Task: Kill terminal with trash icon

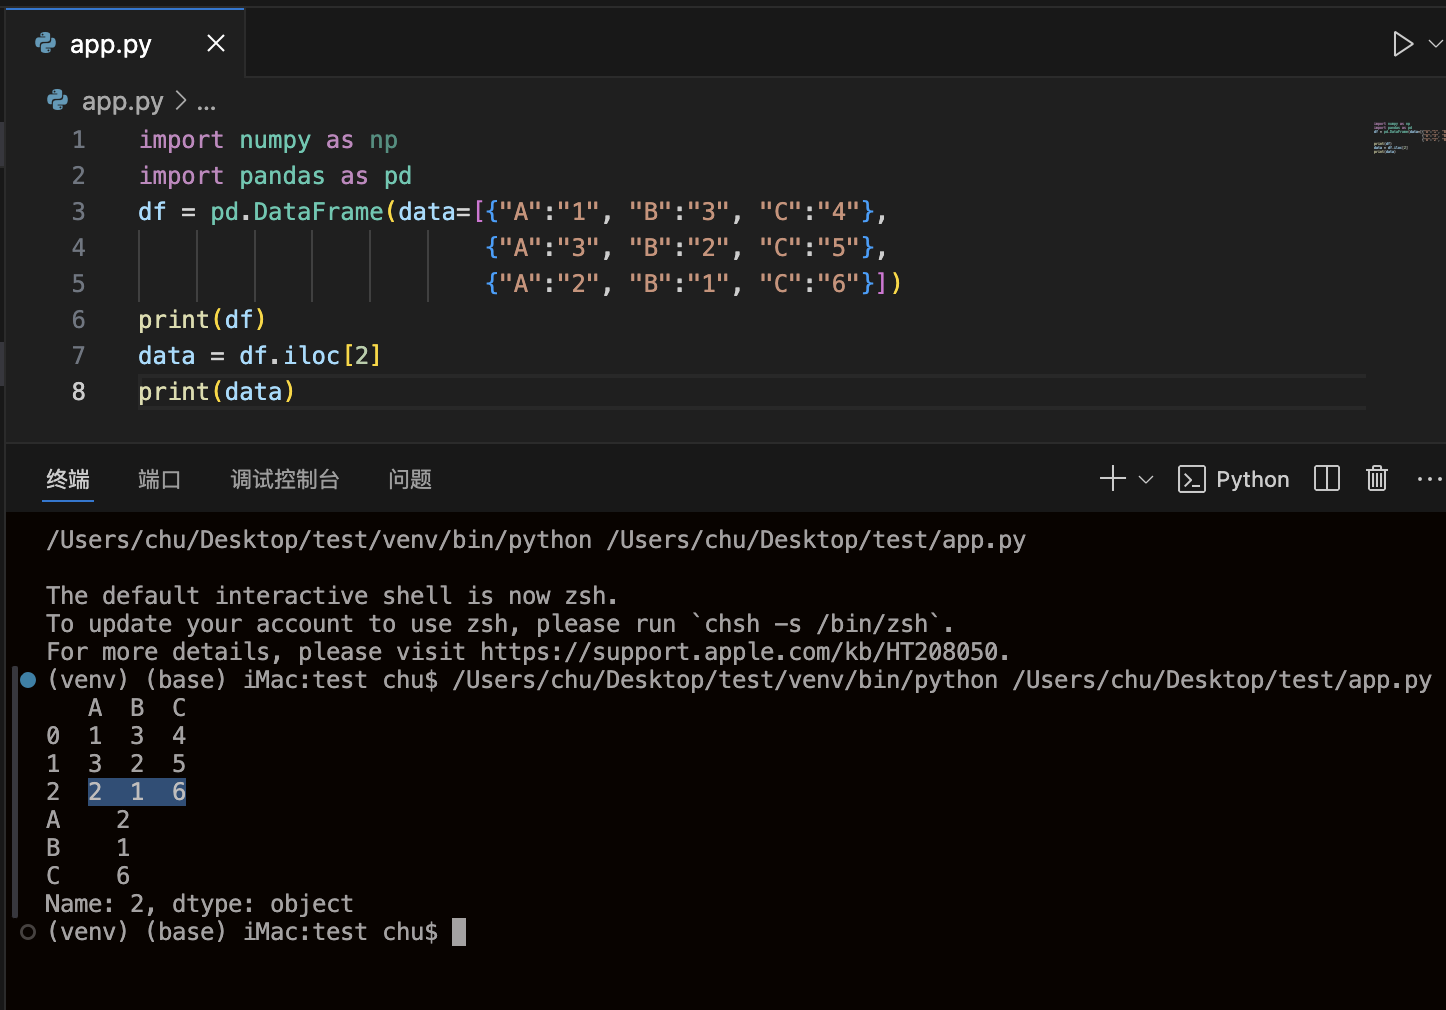Action: [1377, 479]
